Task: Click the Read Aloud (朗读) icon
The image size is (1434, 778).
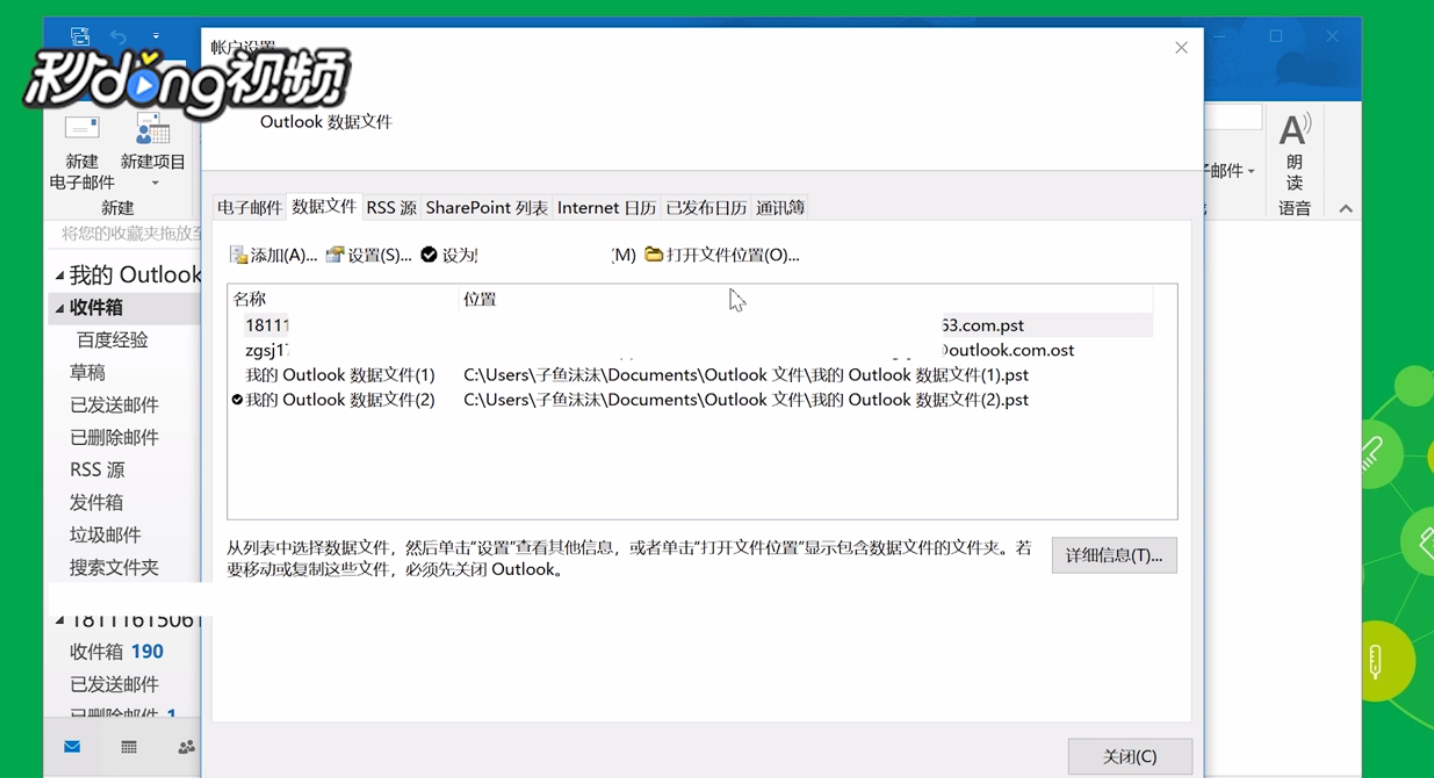Action: click(x=1295, y=129)
